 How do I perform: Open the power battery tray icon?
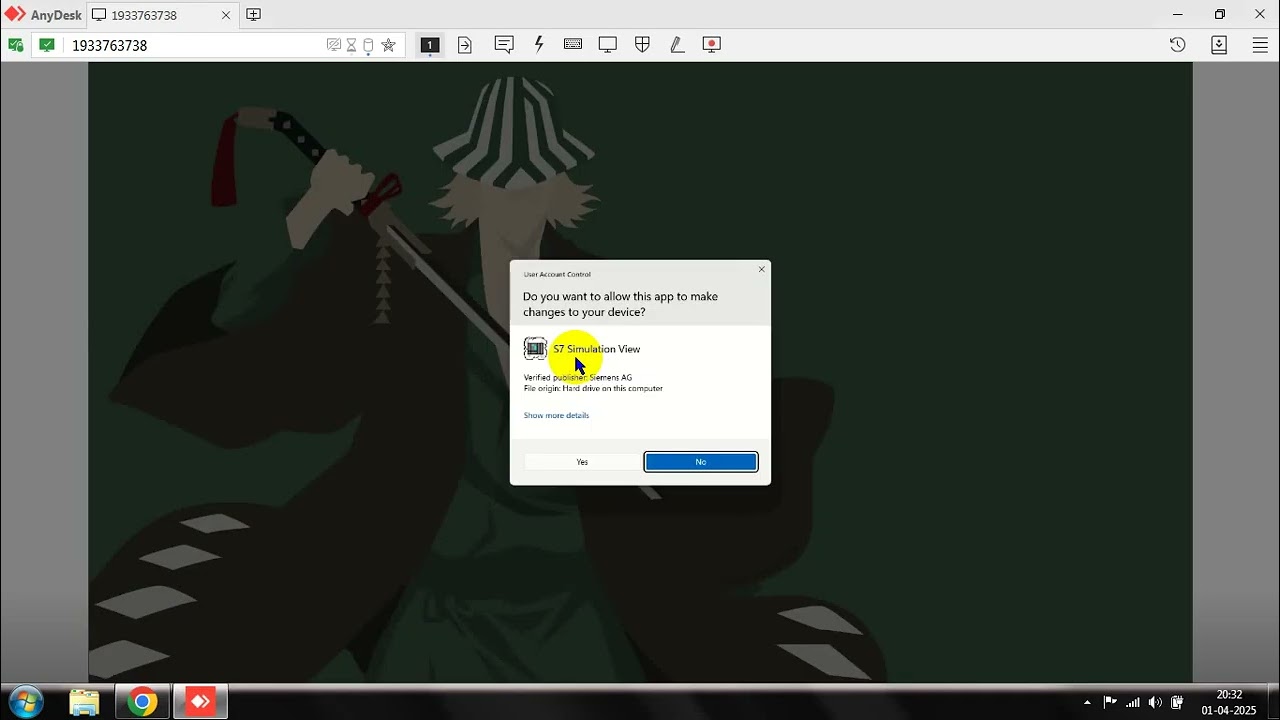click(x=1178, y=702)
